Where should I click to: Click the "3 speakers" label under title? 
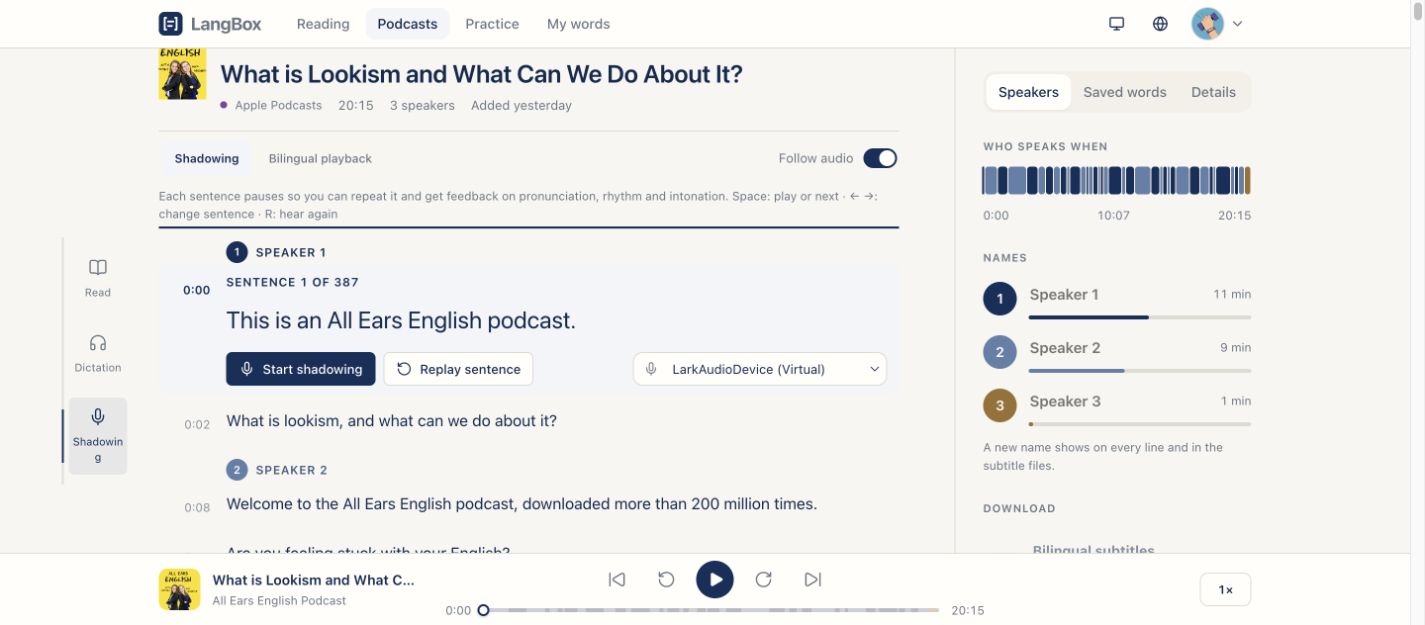(422, 105)
